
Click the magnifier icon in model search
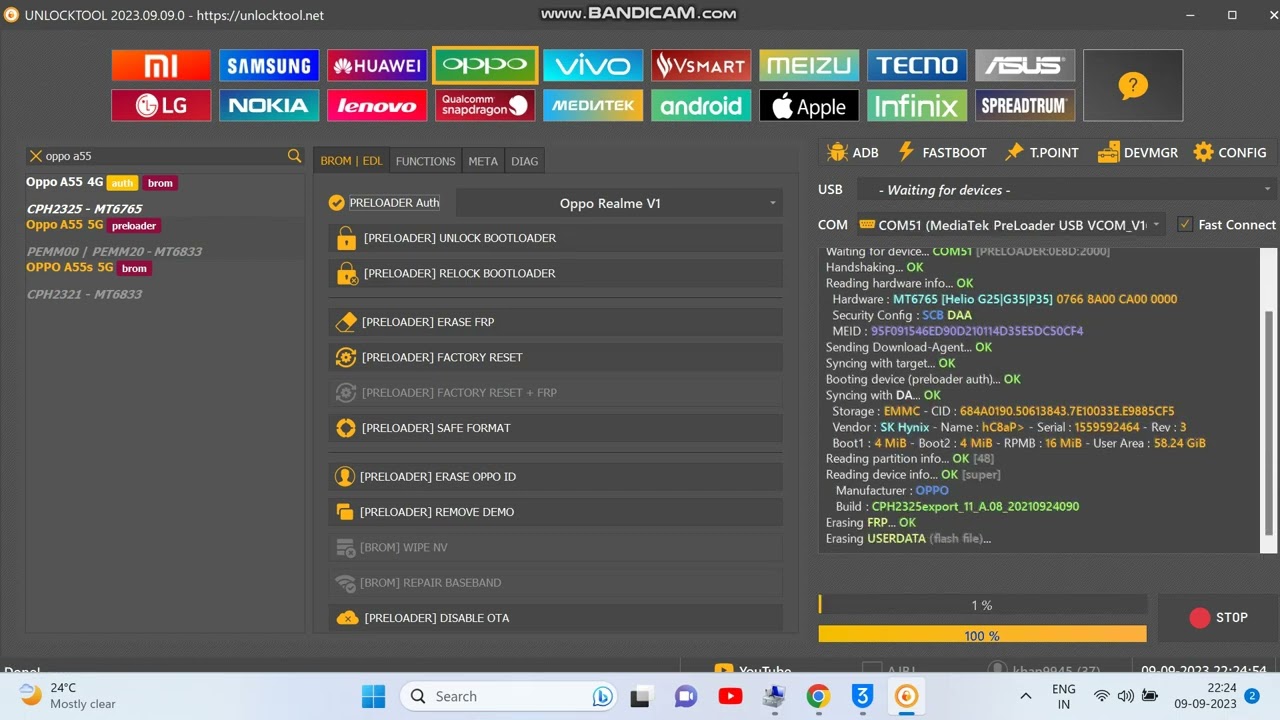294,156
